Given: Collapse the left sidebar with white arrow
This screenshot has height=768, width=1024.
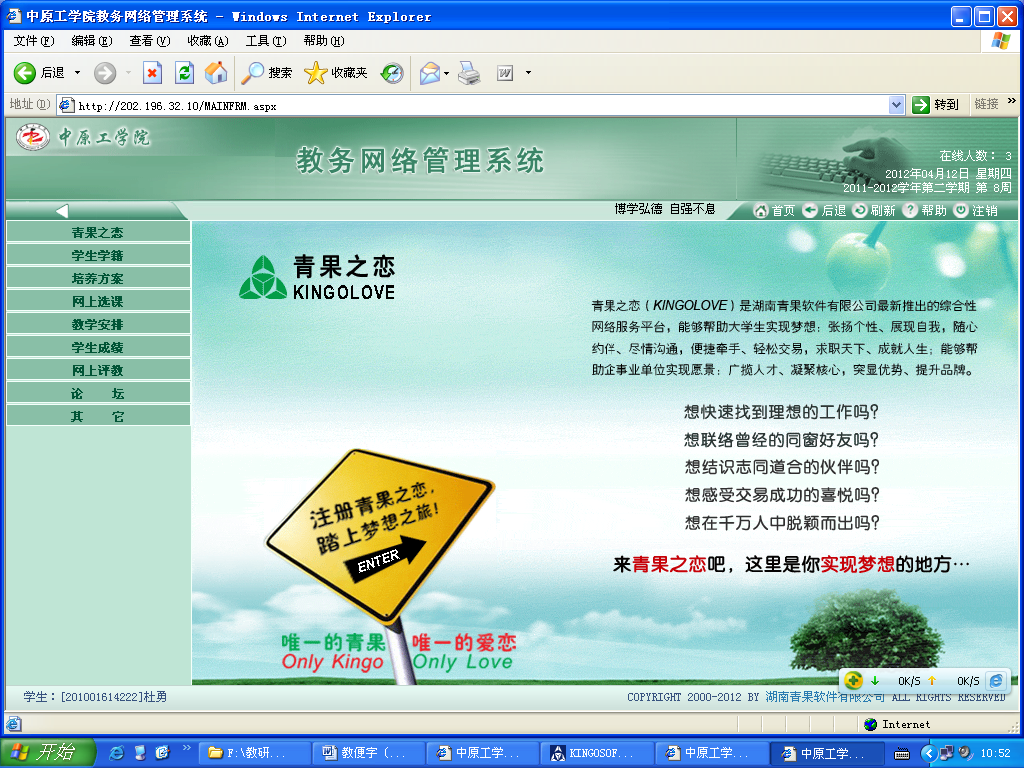Looking at the screenshot, I should point(63,210).
